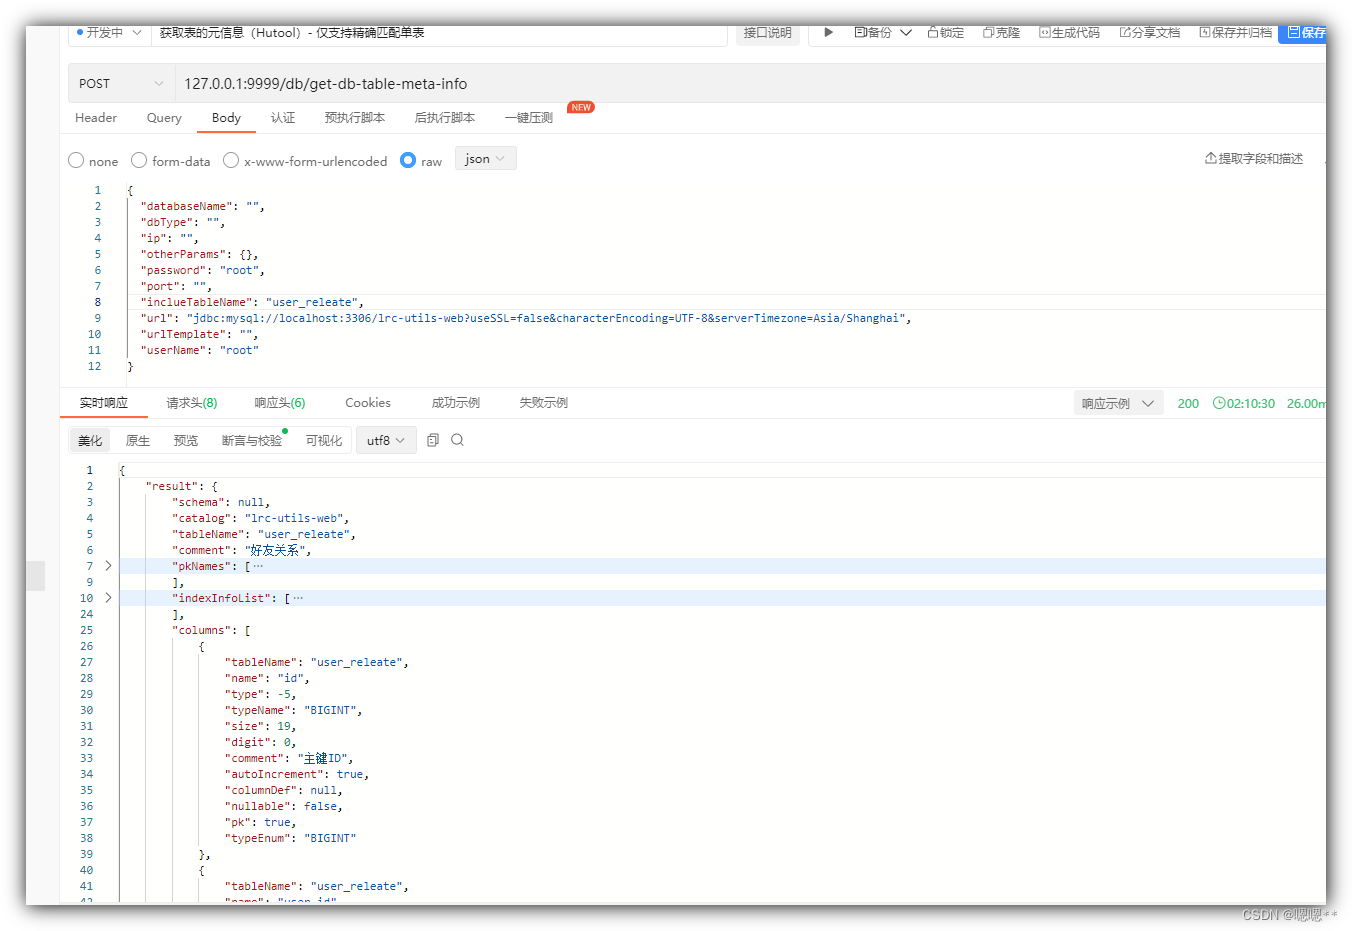The width and height of the screenshot is (1352, 931).
Task: Select the 可视化 visualize view
Action: click(x=324, y=441)
